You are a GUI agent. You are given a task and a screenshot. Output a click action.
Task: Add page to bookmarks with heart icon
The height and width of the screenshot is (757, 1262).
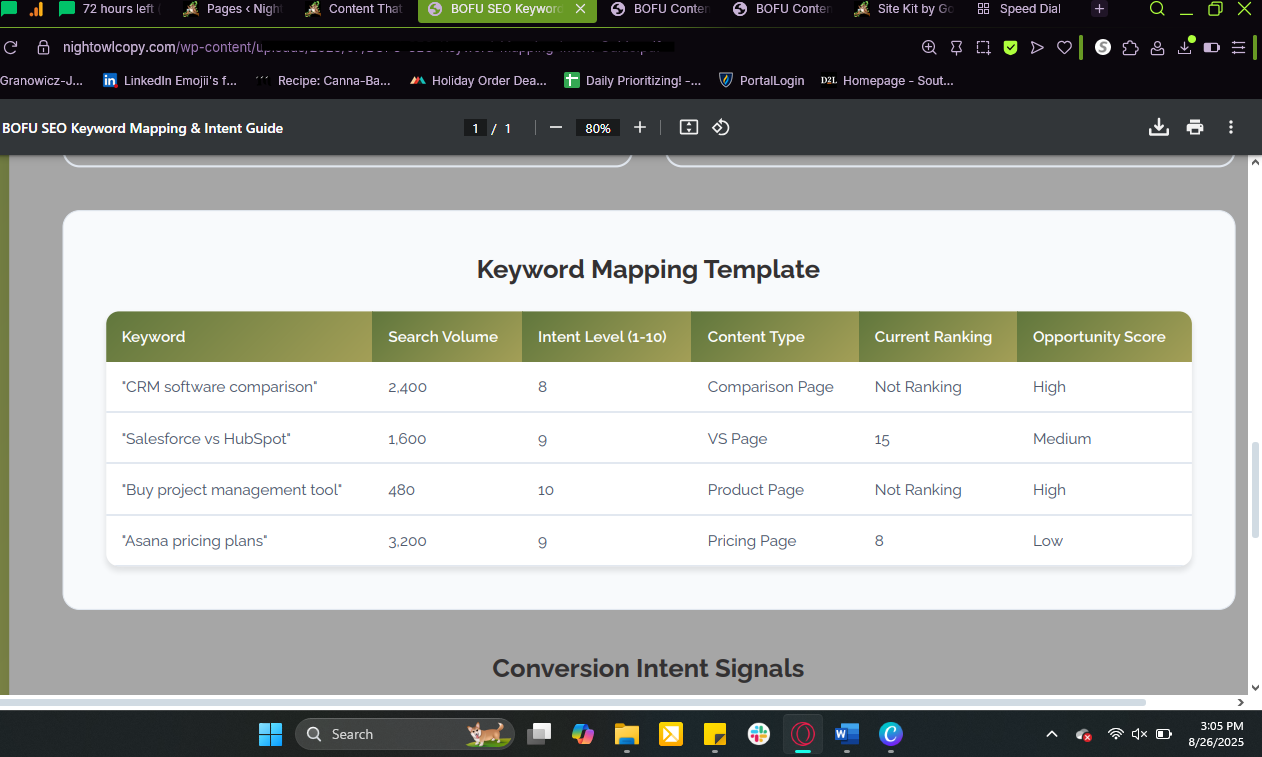point(1065,48)
